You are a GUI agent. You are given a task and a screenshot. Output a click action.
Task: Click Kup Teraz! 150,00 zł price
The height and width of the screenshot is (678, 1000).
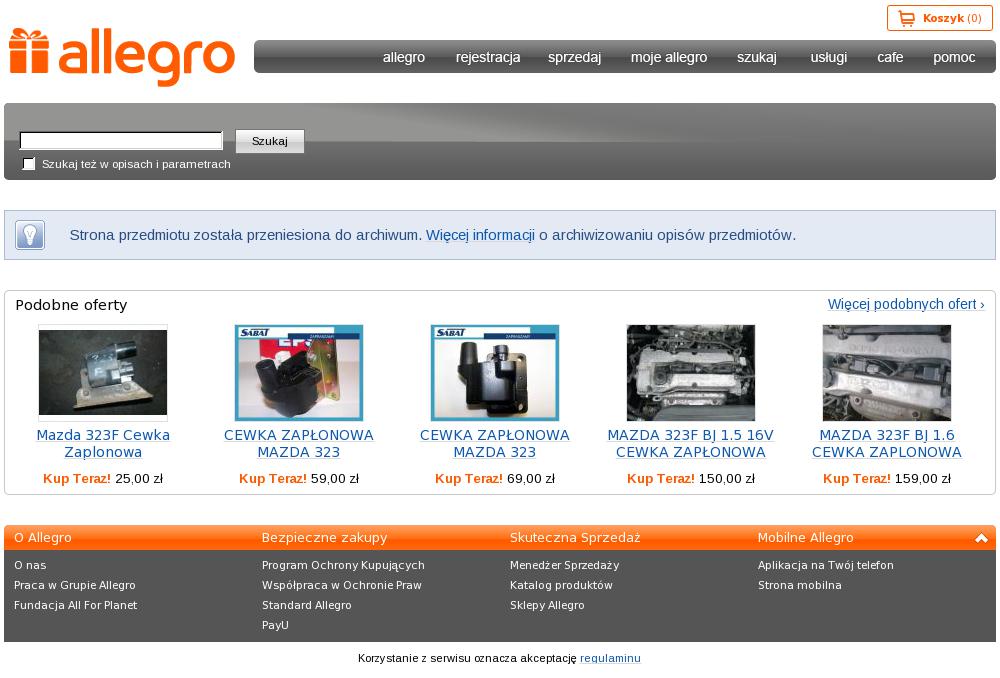pyautogui.click(x=691, y=478)
